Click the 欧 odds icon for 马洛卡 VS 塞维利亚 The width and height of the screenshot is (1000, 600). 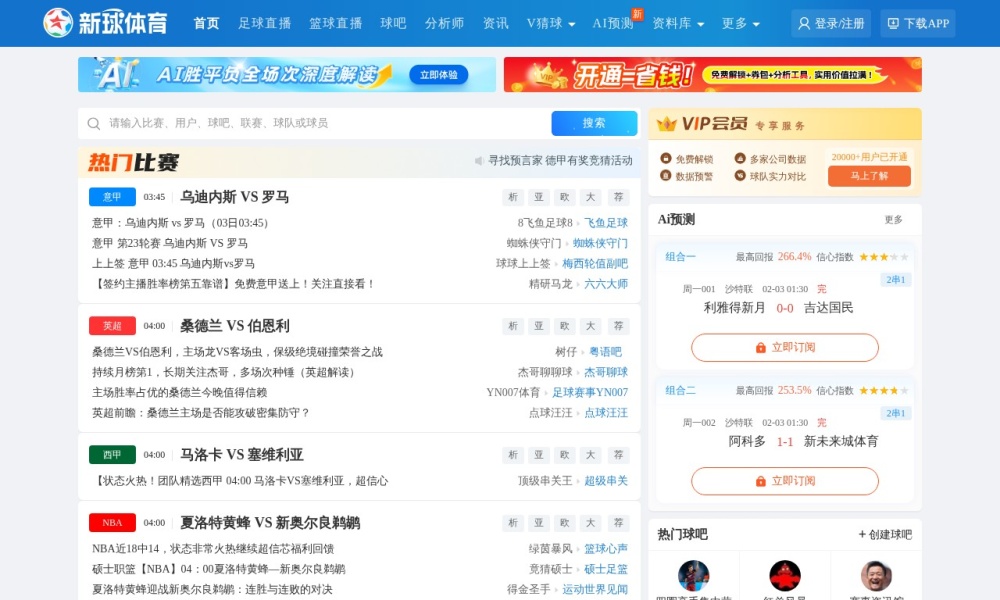(x=563, y=454)
